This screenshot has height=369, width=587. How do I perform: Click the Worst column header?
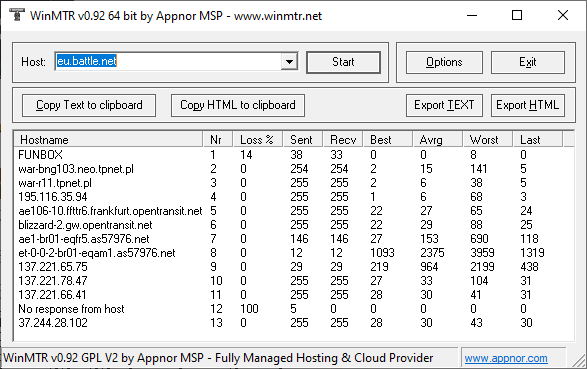(488, 140)
